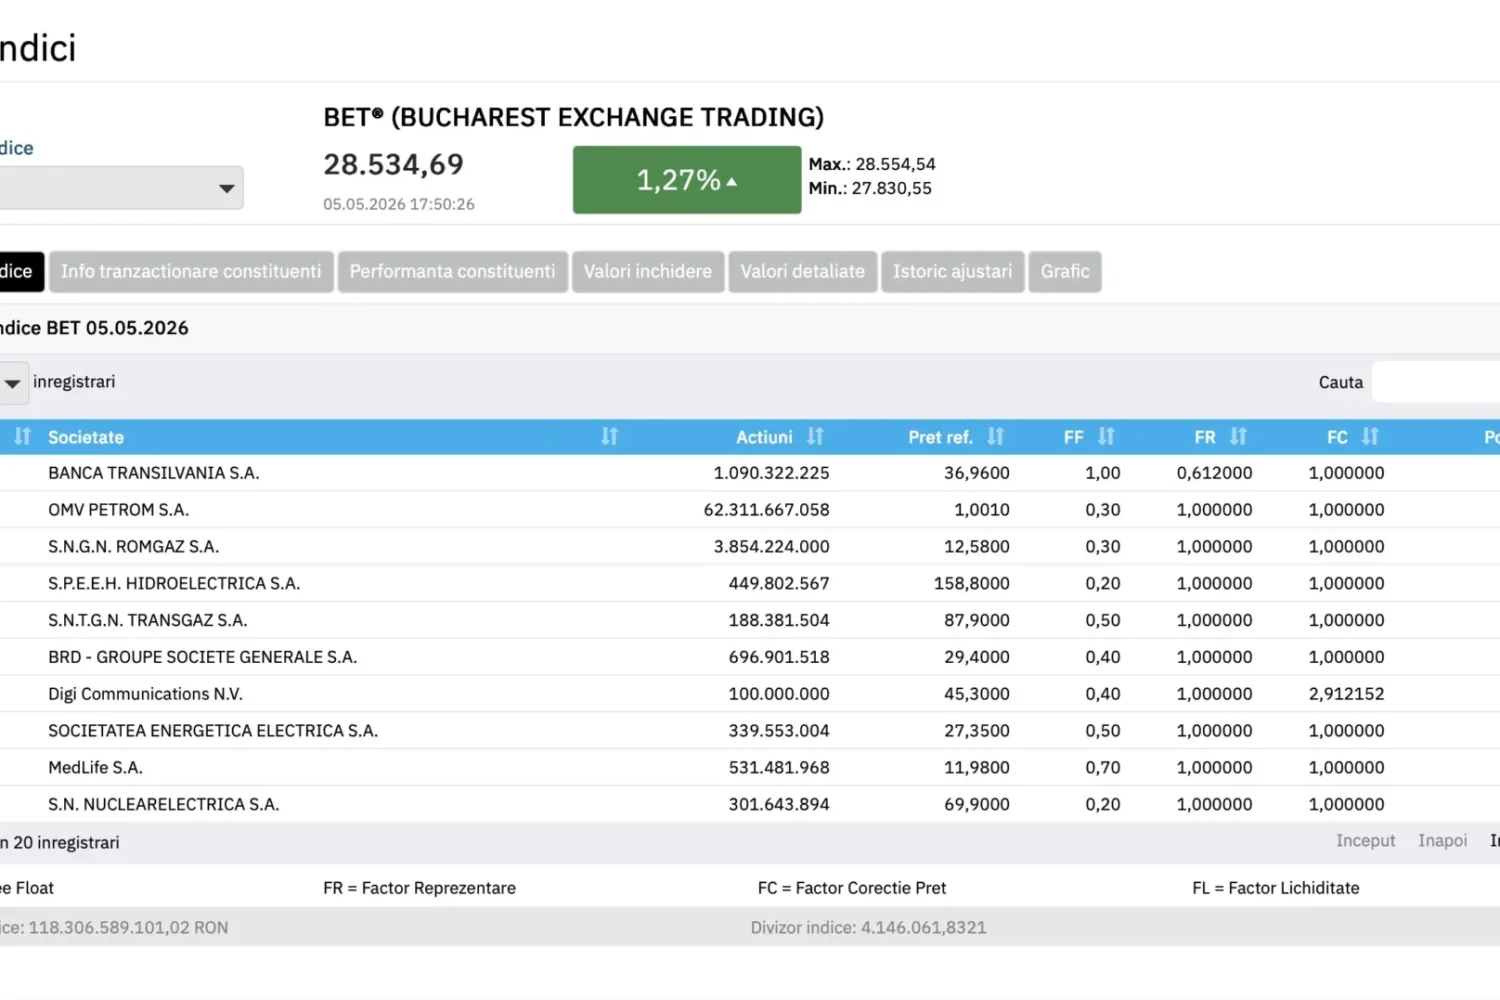The width and height of the screenshot is (1500, 1000).
Task: Click the Transgaz price 87,9000
Action: (977, 621)
